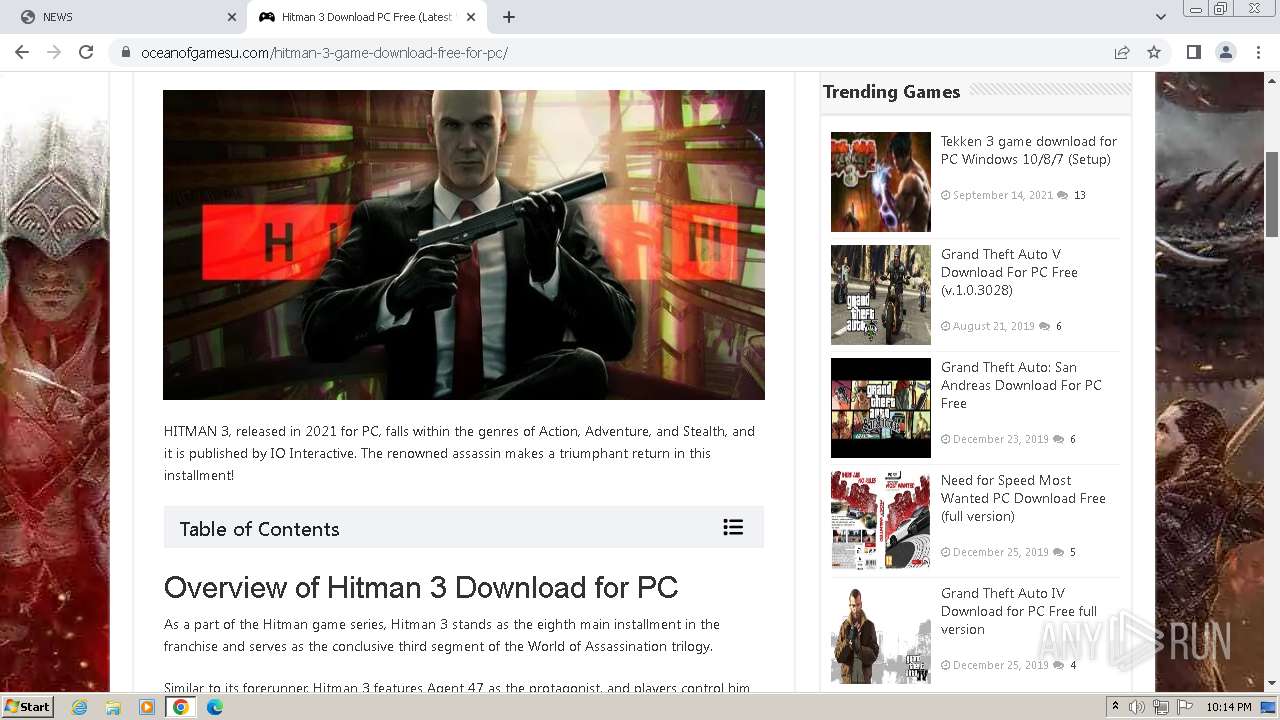Open Grand Theft Auto V Download link

(1009, 272)
